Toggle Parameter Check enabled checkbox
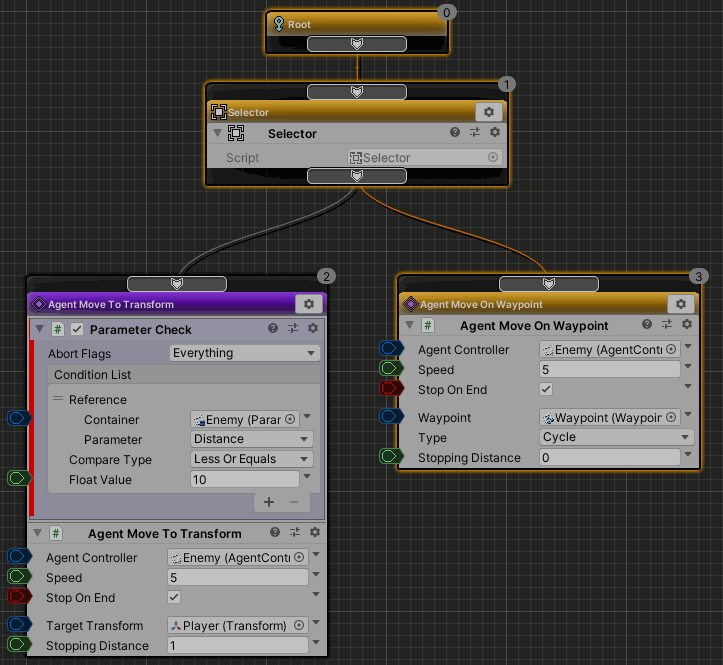The width and height of the screenshot is (723, 665). tap(77, 329)
